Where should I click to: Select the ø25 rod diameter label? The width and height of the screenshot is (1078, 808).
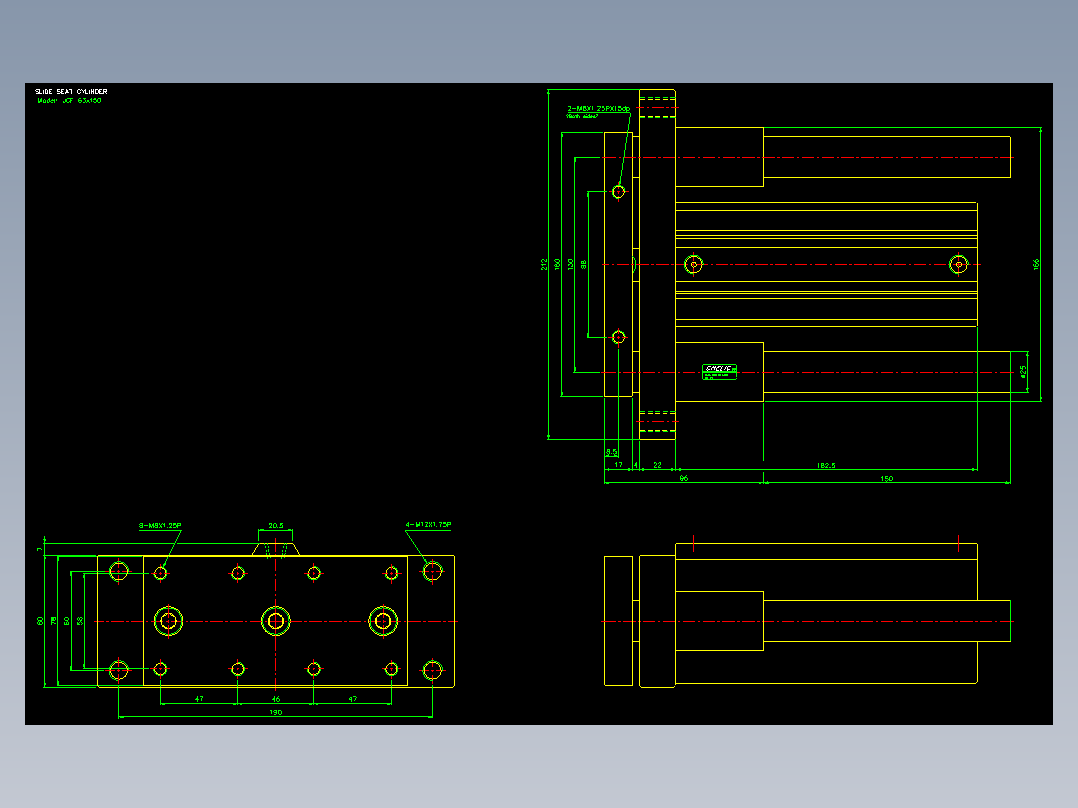click(x=1023, y=371)
